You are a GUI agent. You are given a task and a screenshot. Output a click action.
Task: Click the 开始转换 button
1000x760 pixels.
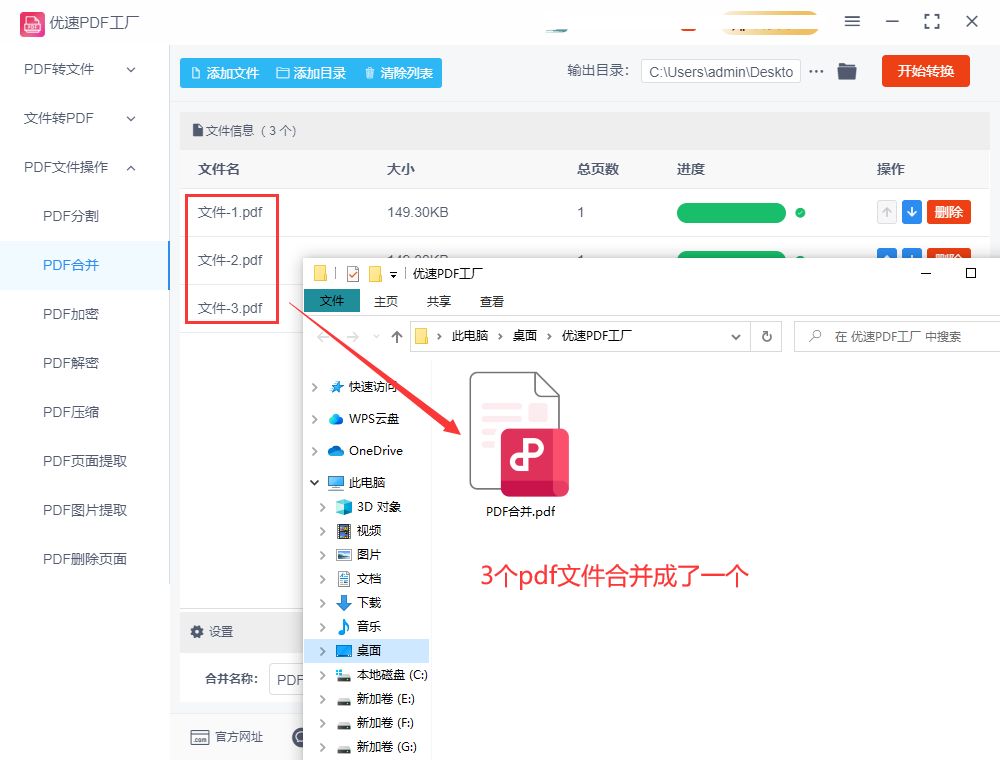925,71
